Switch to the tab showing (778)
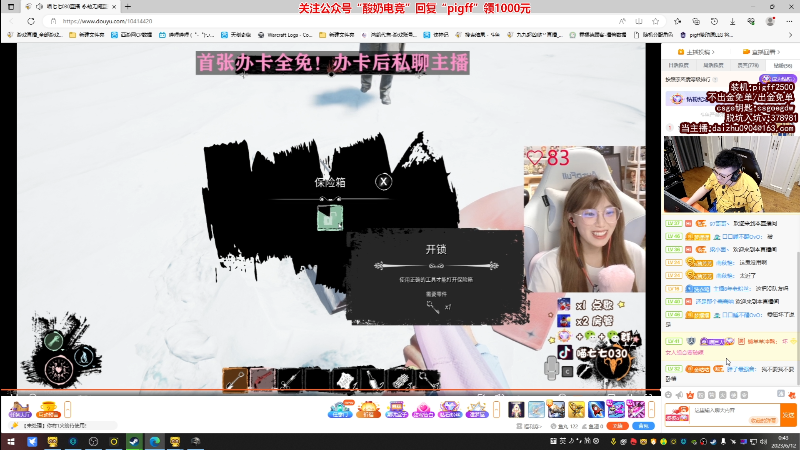The image size is (800, 450). [x=748, y=65]
